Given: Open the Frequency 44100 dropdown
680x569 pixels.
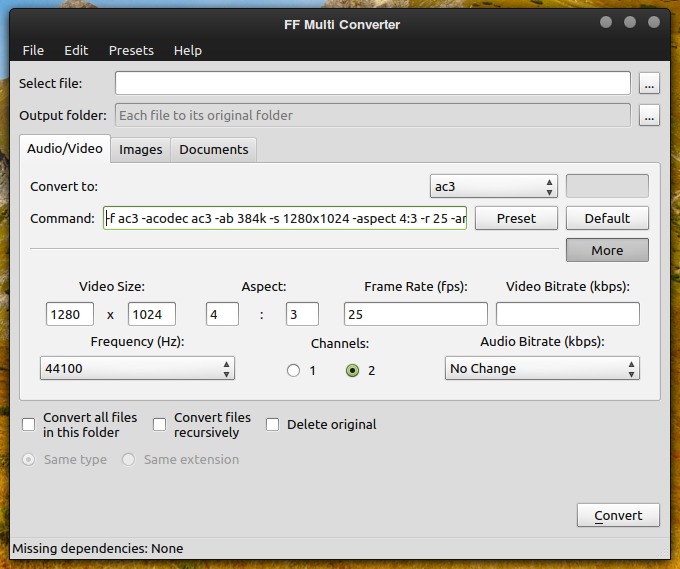Looking at the screenshot, I should [137, 368].
